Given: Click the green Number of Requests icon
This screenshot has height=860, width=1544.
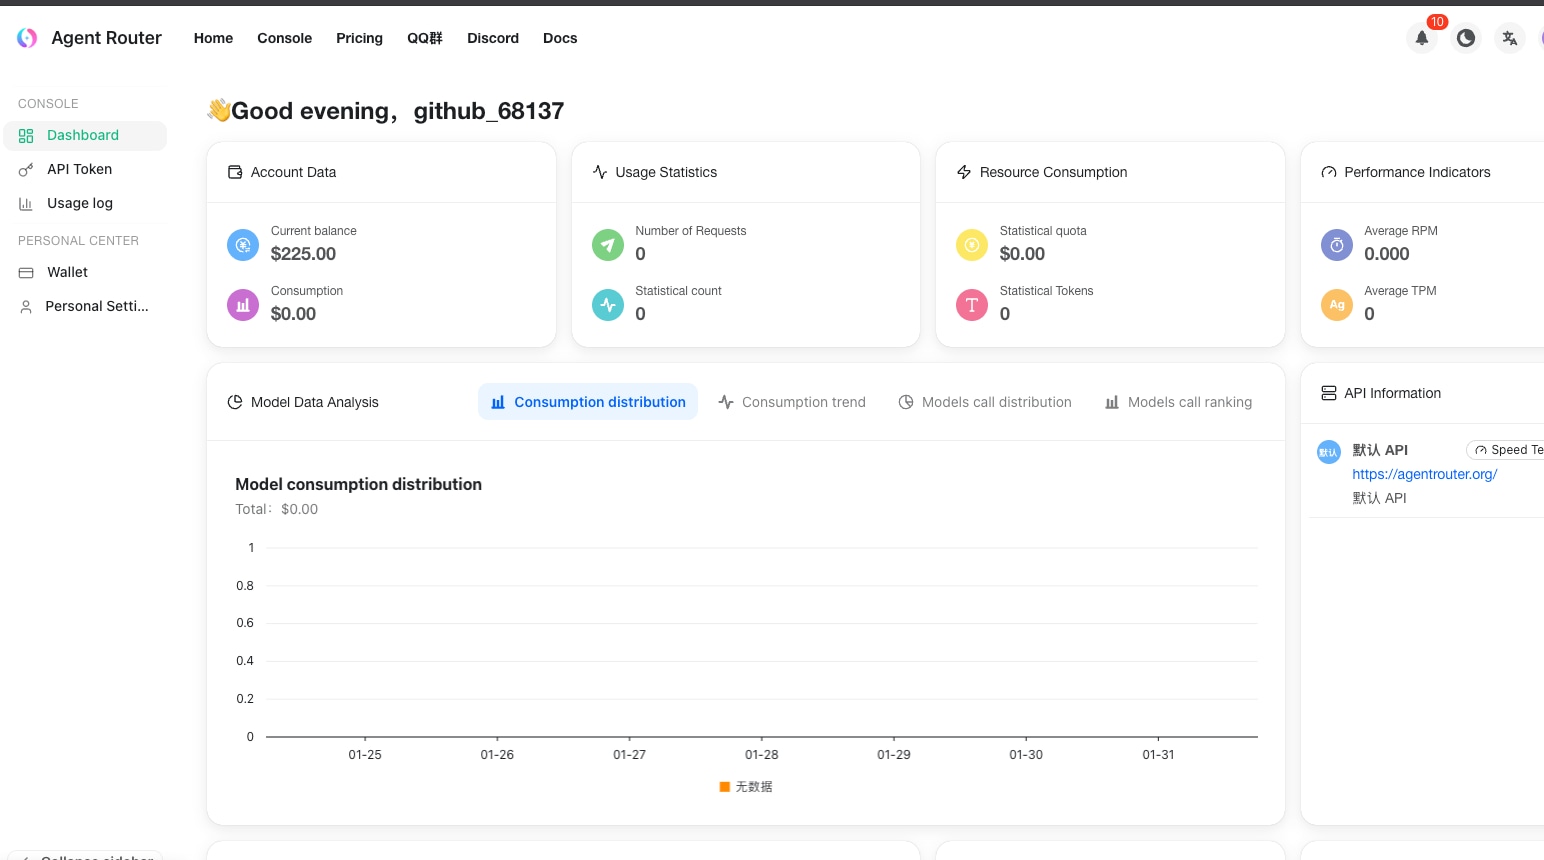Looking at the screenshot, I should click(x=607, y=244).
